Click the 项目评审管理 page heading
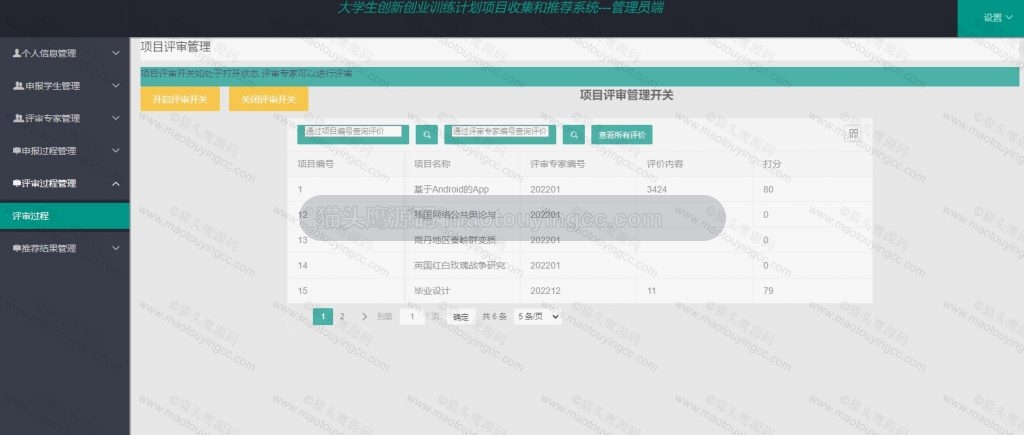This screenshot has height=435, width=1024. (x=176, y=47)
